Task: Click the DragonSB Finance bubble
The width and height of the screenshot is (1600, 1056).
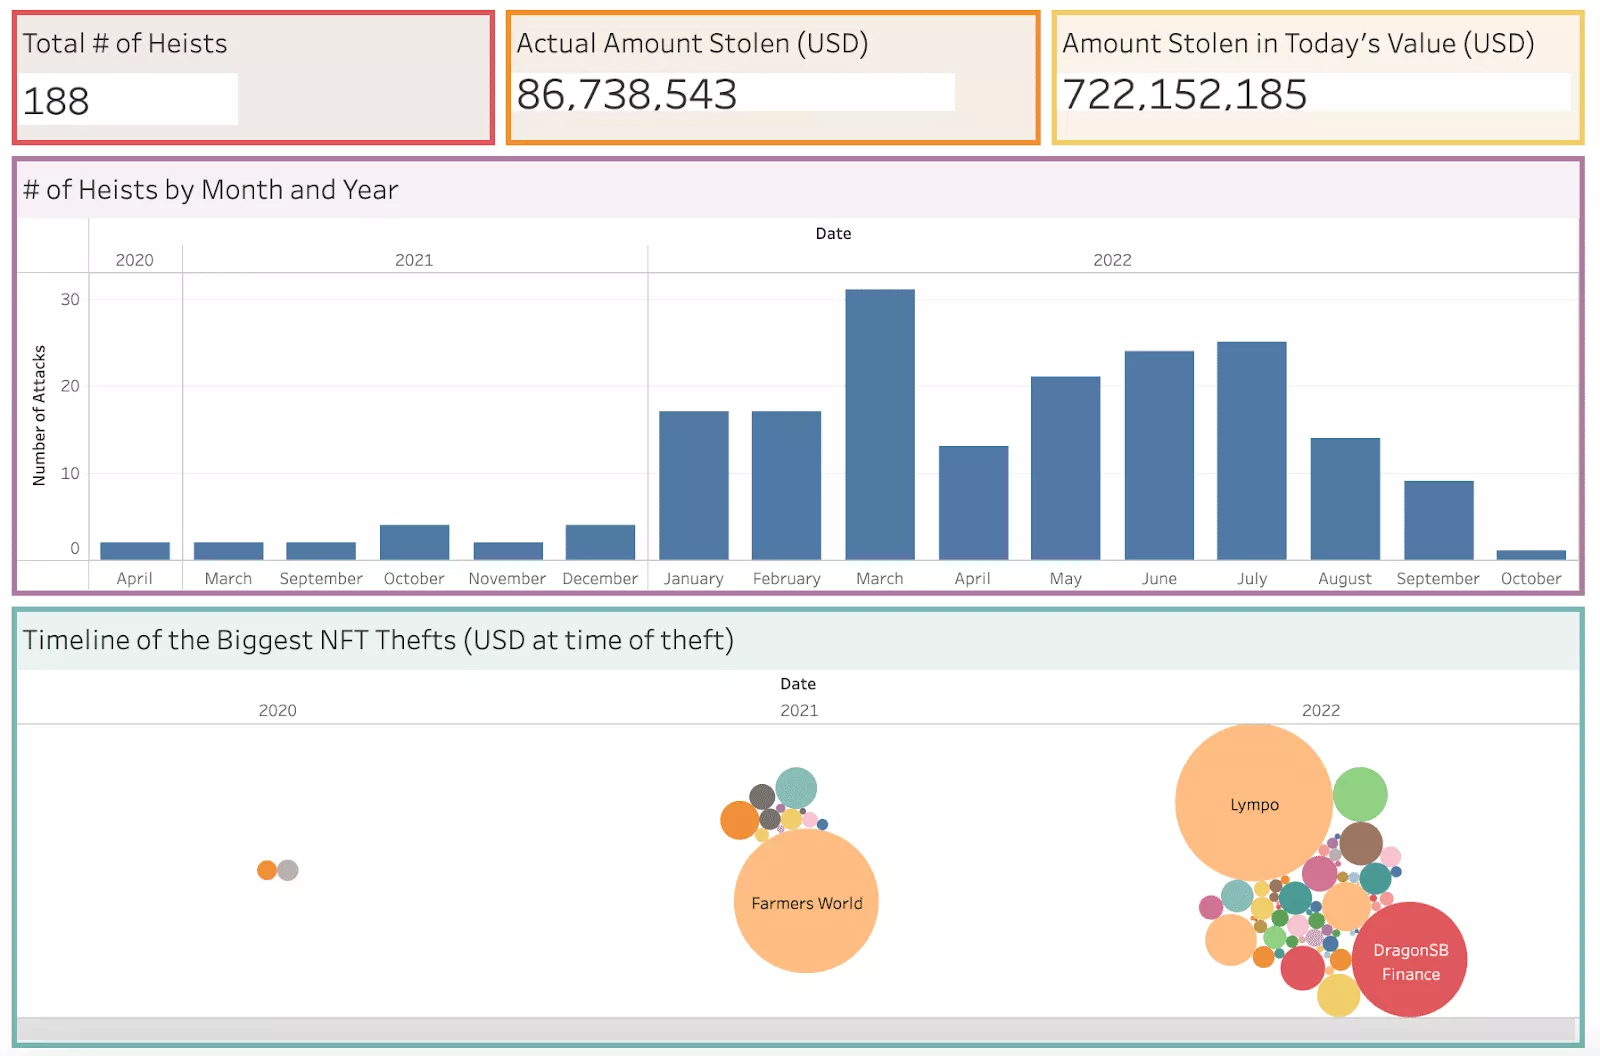Action: click(1410, 960)
